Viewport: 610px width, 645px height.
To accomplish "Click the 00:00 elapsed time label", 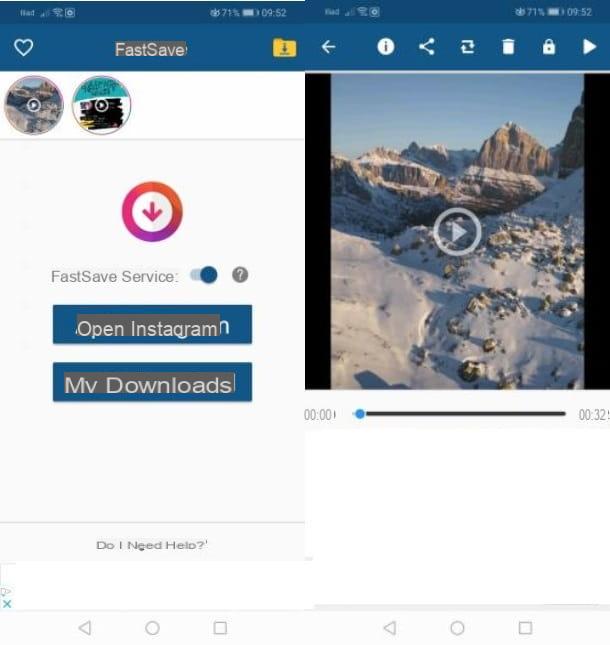I will (320, 415).
